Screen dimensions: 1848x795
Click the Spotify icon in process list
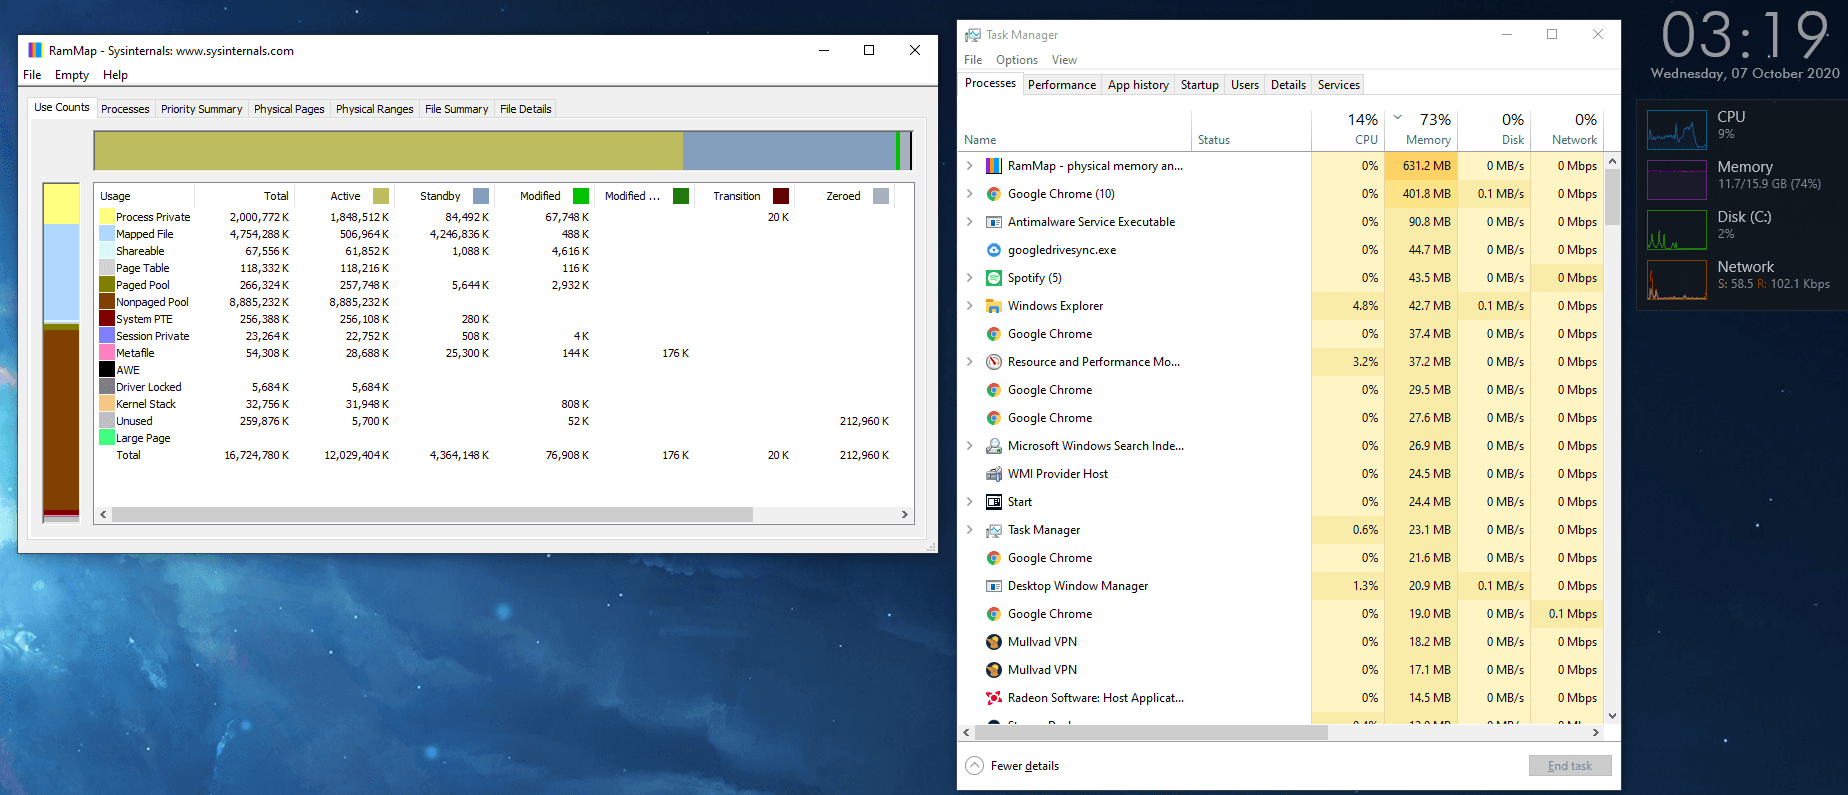[994, 278]
